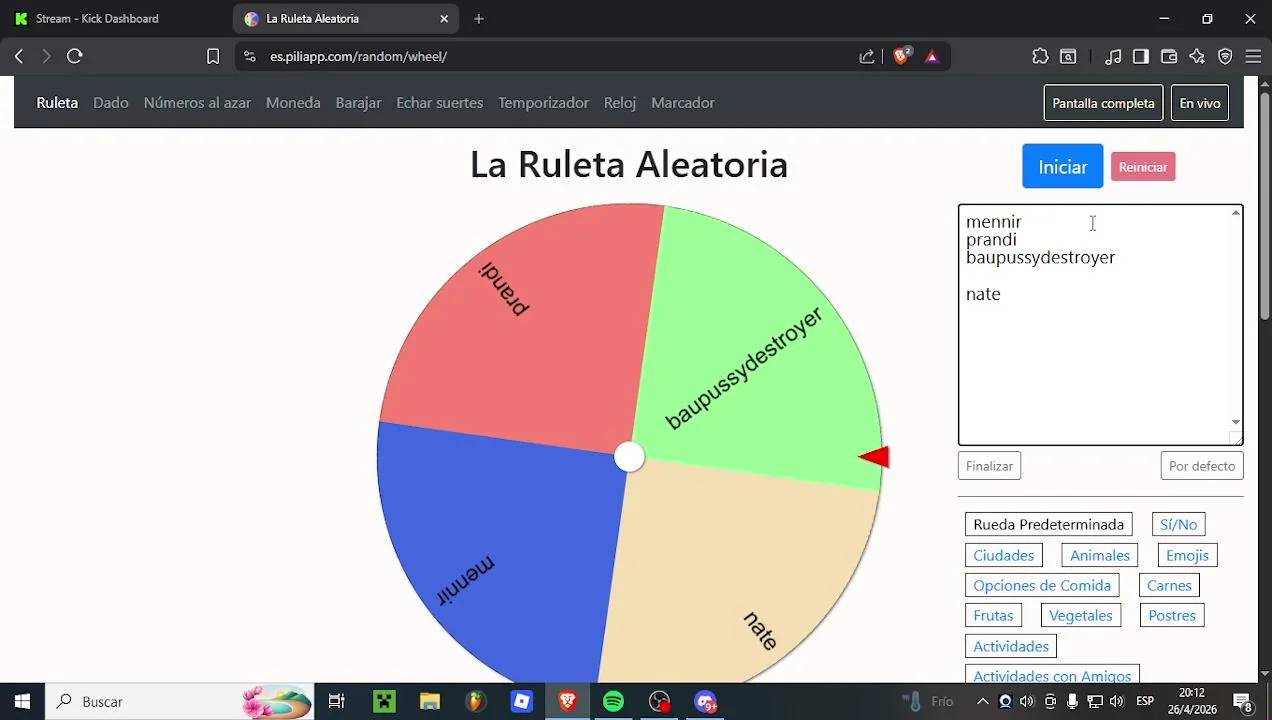Close the La Ruleta Aleatoria tab
This screenshot has height=720, width=1272.
coord(444,19)
